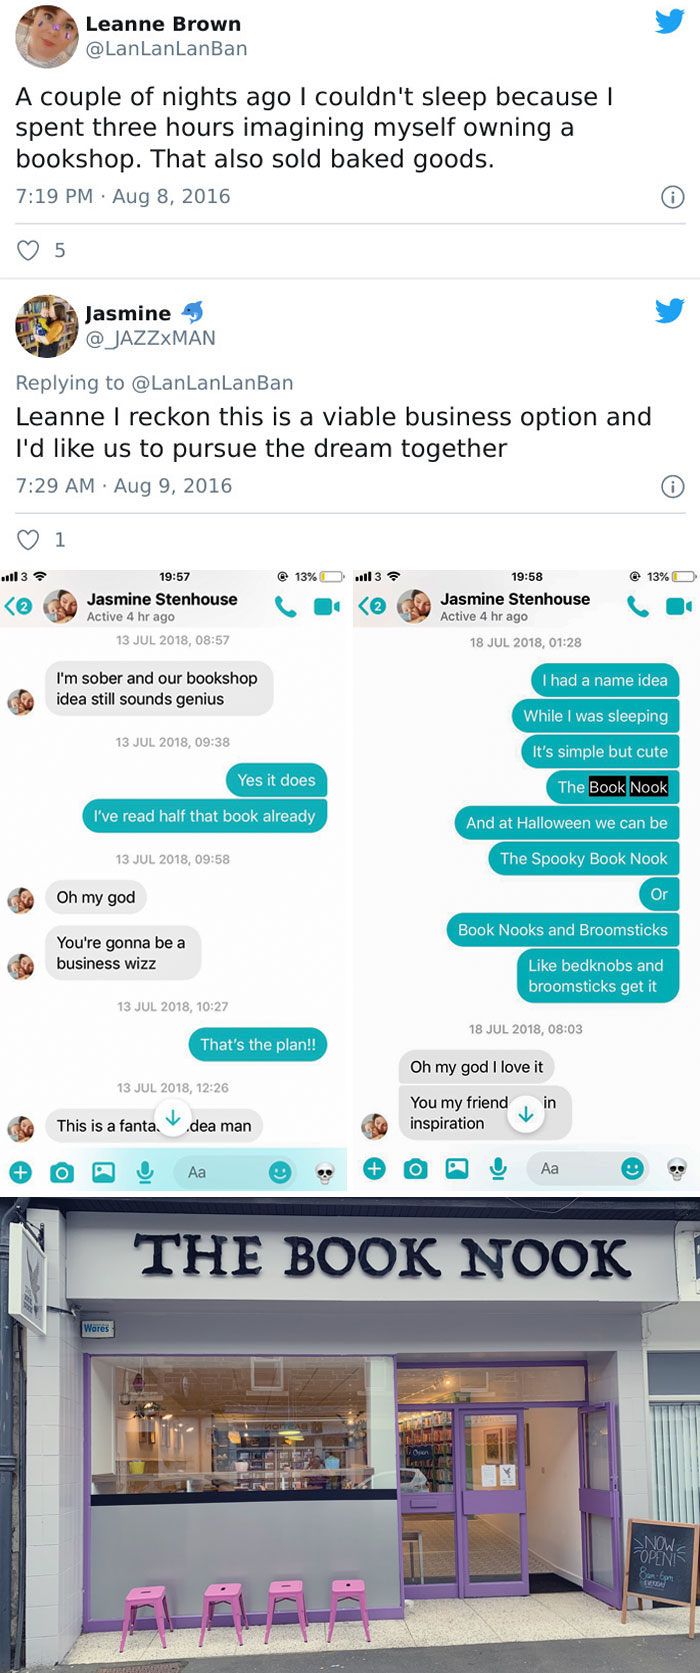This screenshot has width=700, height=1673.
Task: Open info icon on Jasmine's reply
Action: (x=673, y=487)
